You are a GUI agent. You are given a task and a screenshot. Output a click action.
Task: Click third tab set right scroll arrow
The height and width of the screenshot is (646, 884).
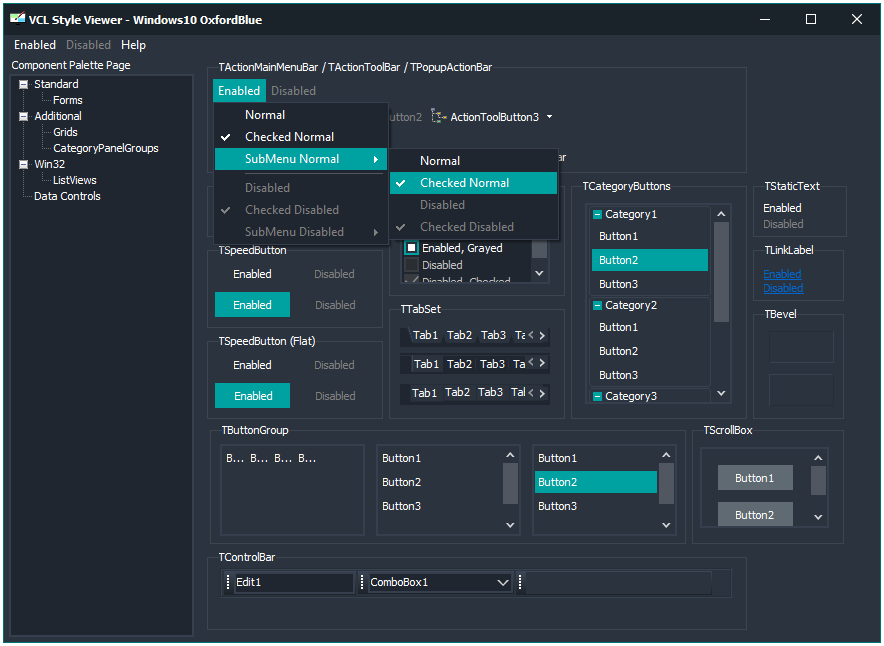pos(542,393)
